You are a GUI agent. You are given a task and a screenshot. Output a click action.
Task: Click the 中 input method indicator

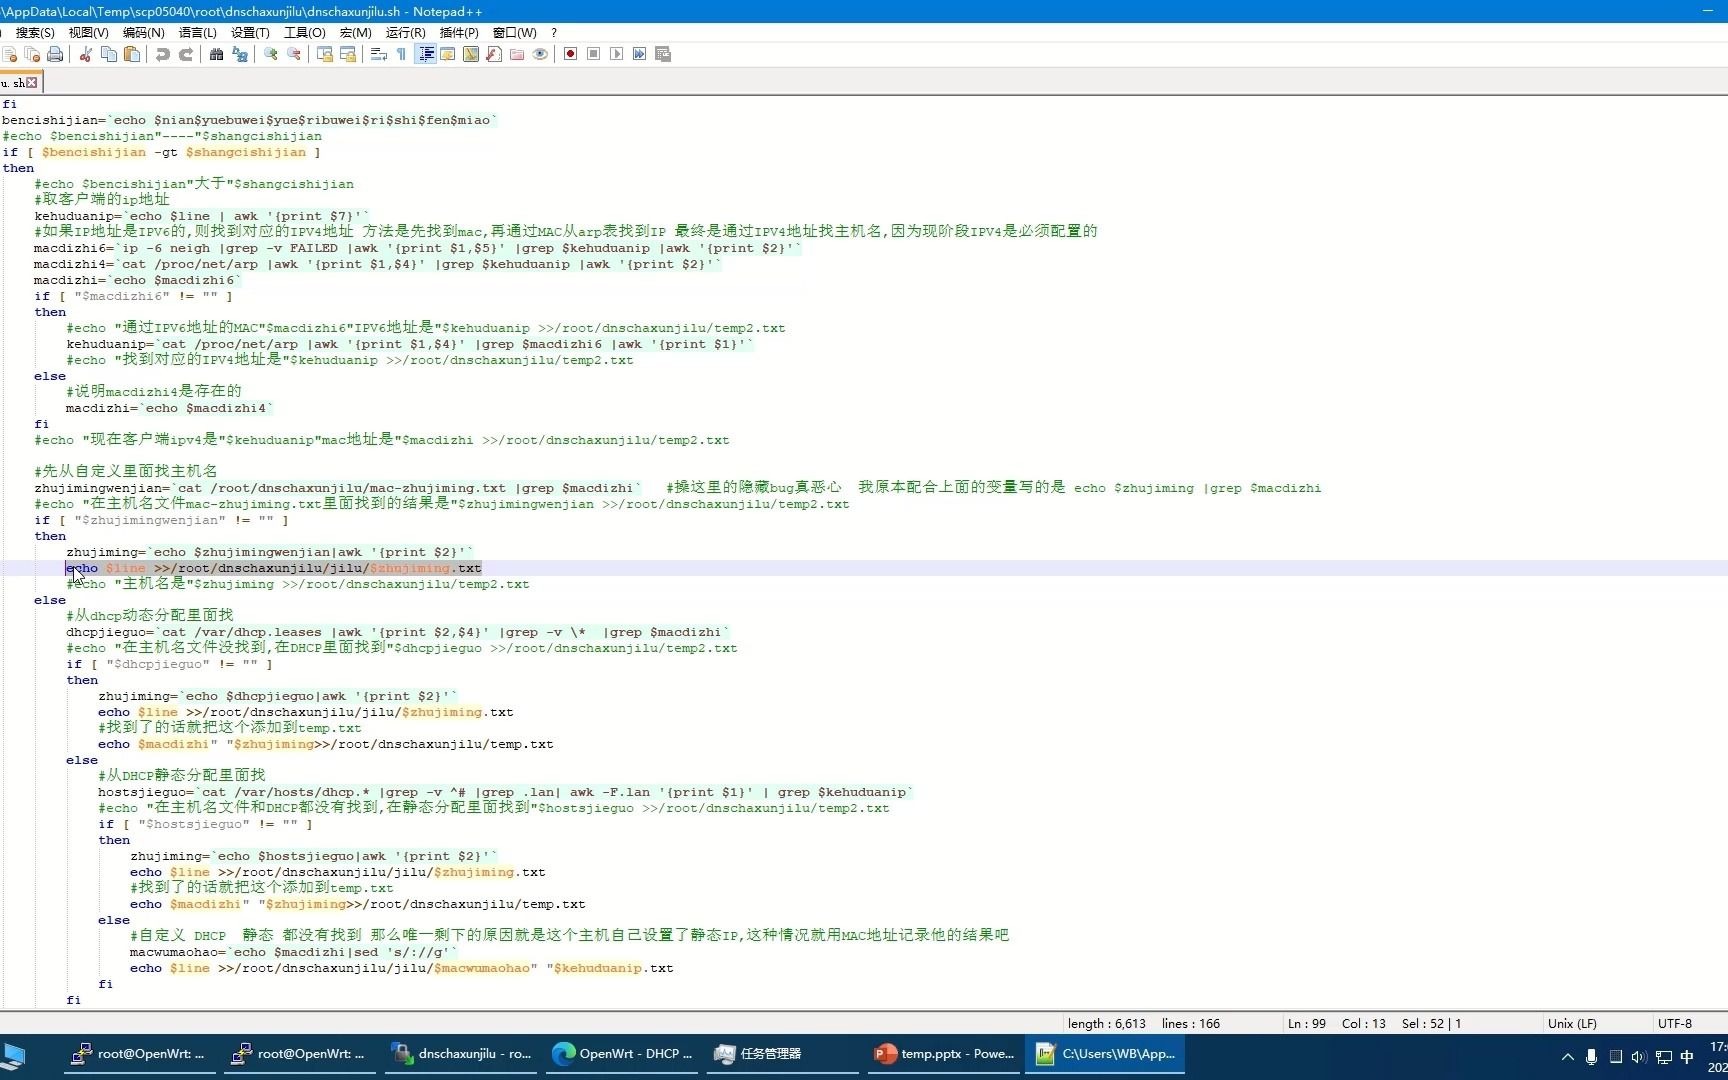click(x=1687, y=1057)
